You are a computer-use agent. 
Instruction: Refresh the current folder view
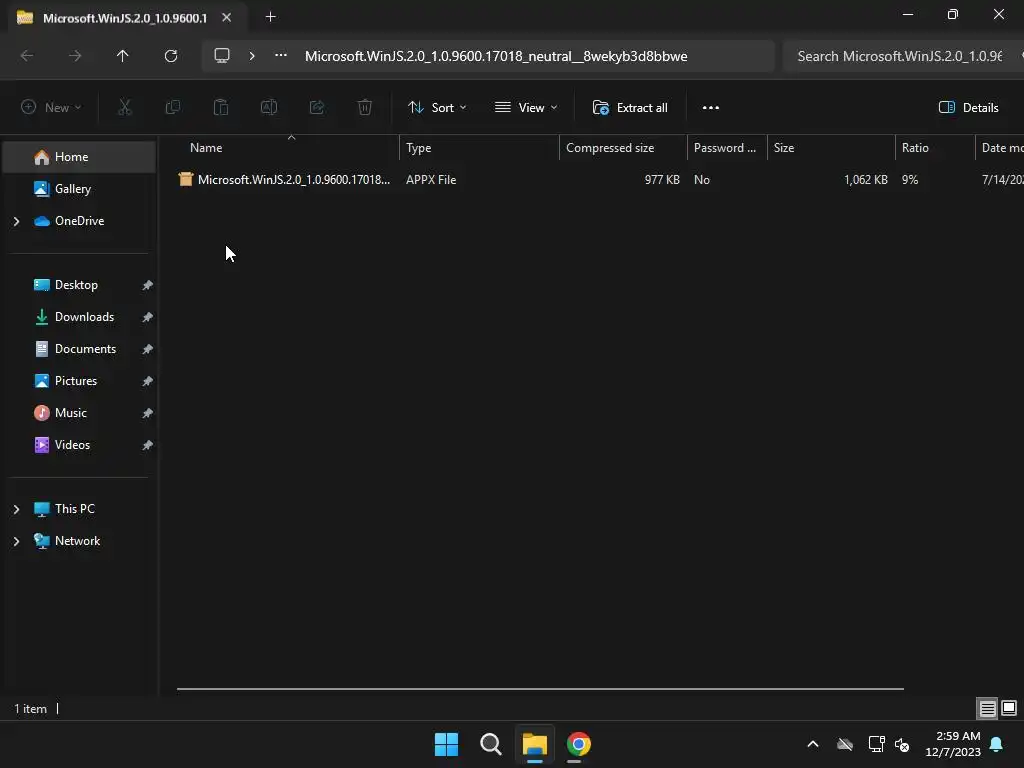(x=171, y=56)
